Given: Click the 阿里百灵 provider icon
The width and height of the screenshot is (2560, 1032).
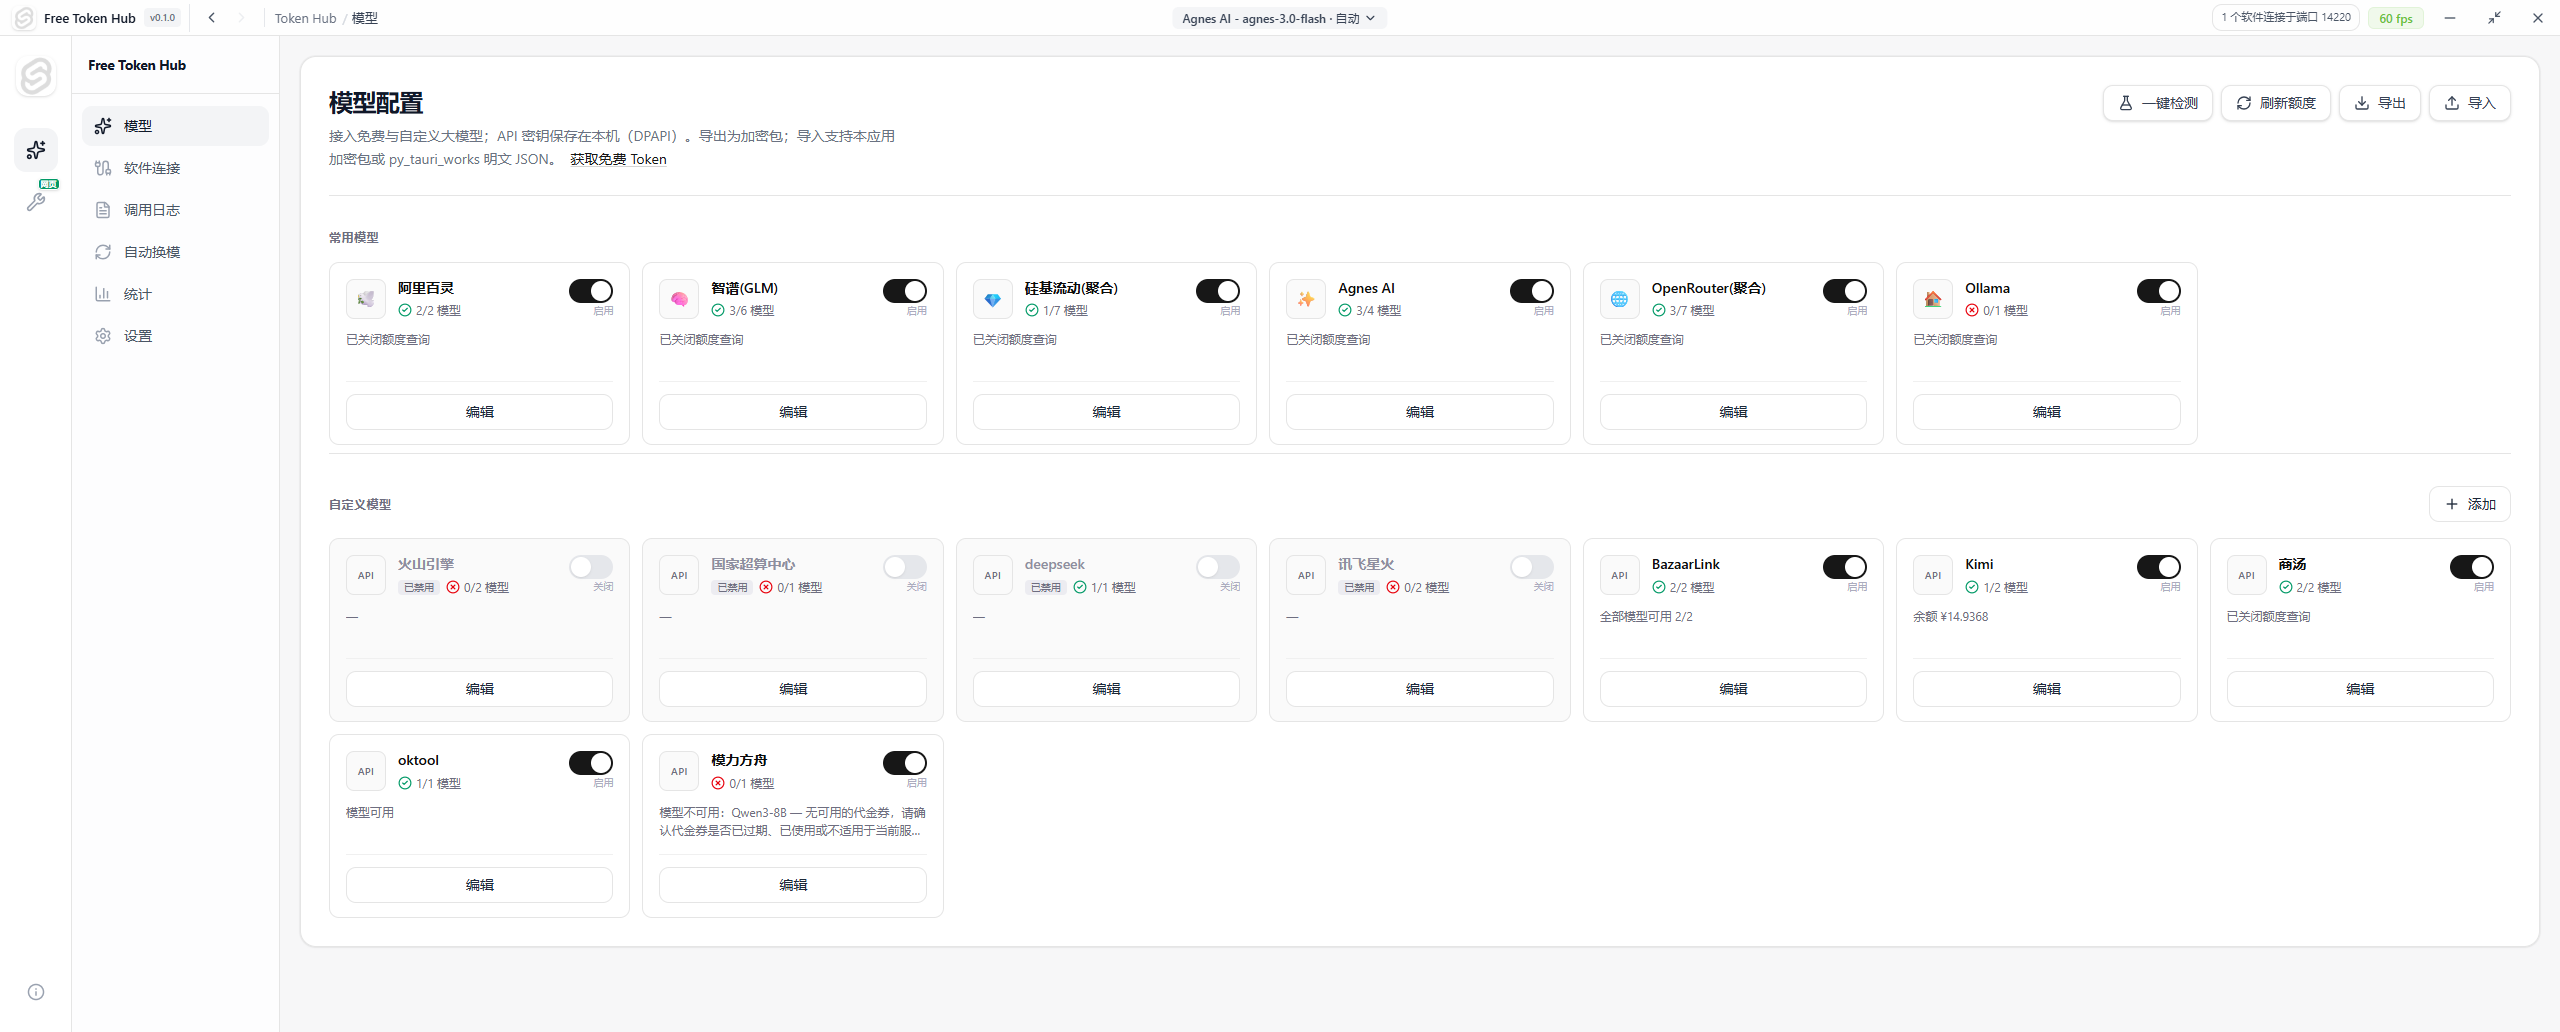Looking at the screenshot, I should [366, 299].
